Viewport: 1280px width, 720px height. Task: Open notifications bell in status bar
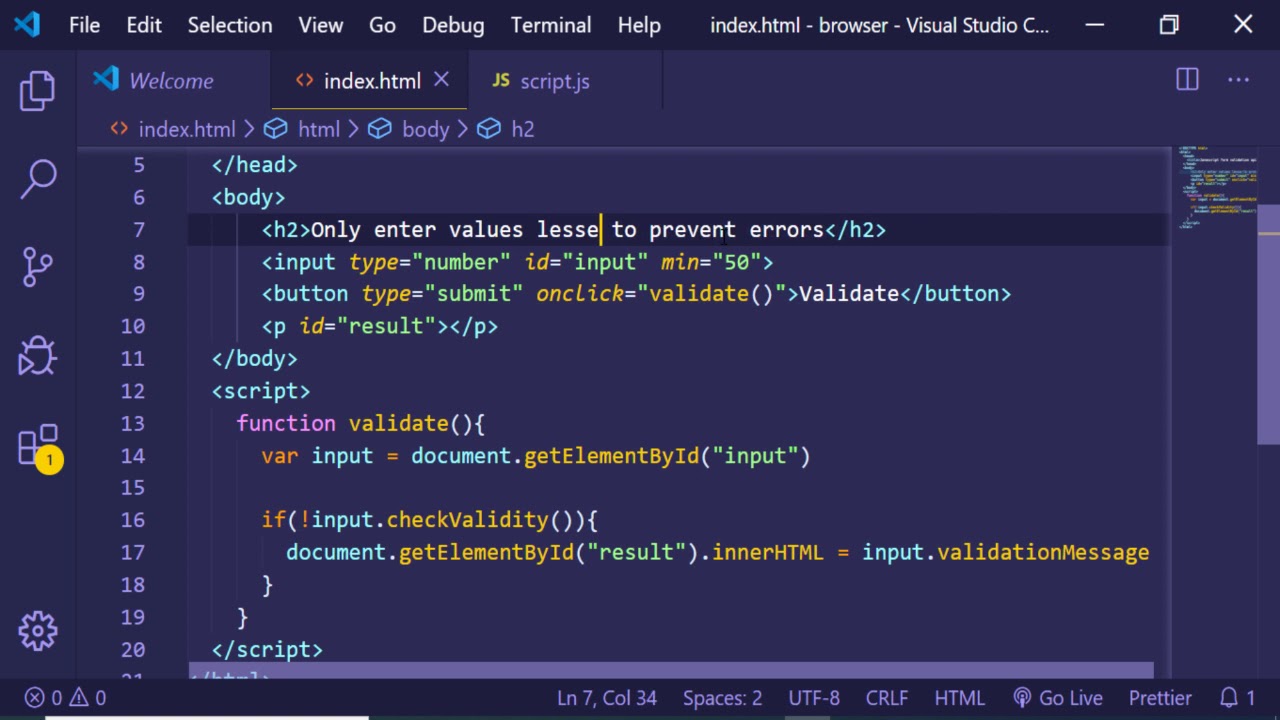pos(1236,698)
